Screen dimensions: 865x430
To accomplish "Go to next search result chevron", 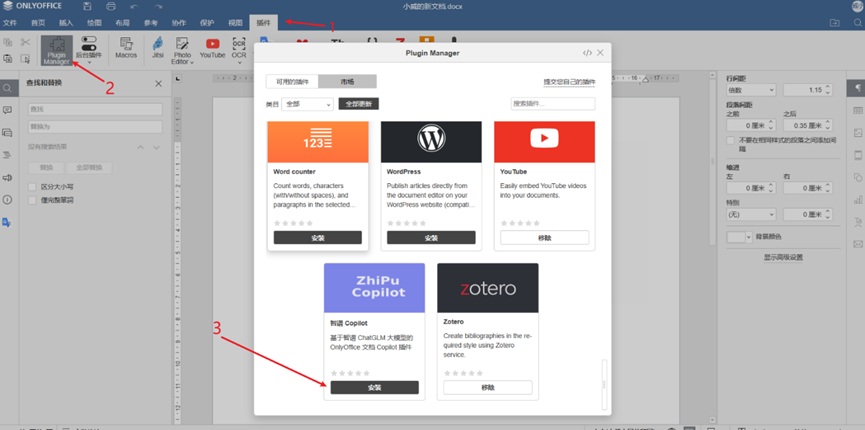I will point(156,147).
